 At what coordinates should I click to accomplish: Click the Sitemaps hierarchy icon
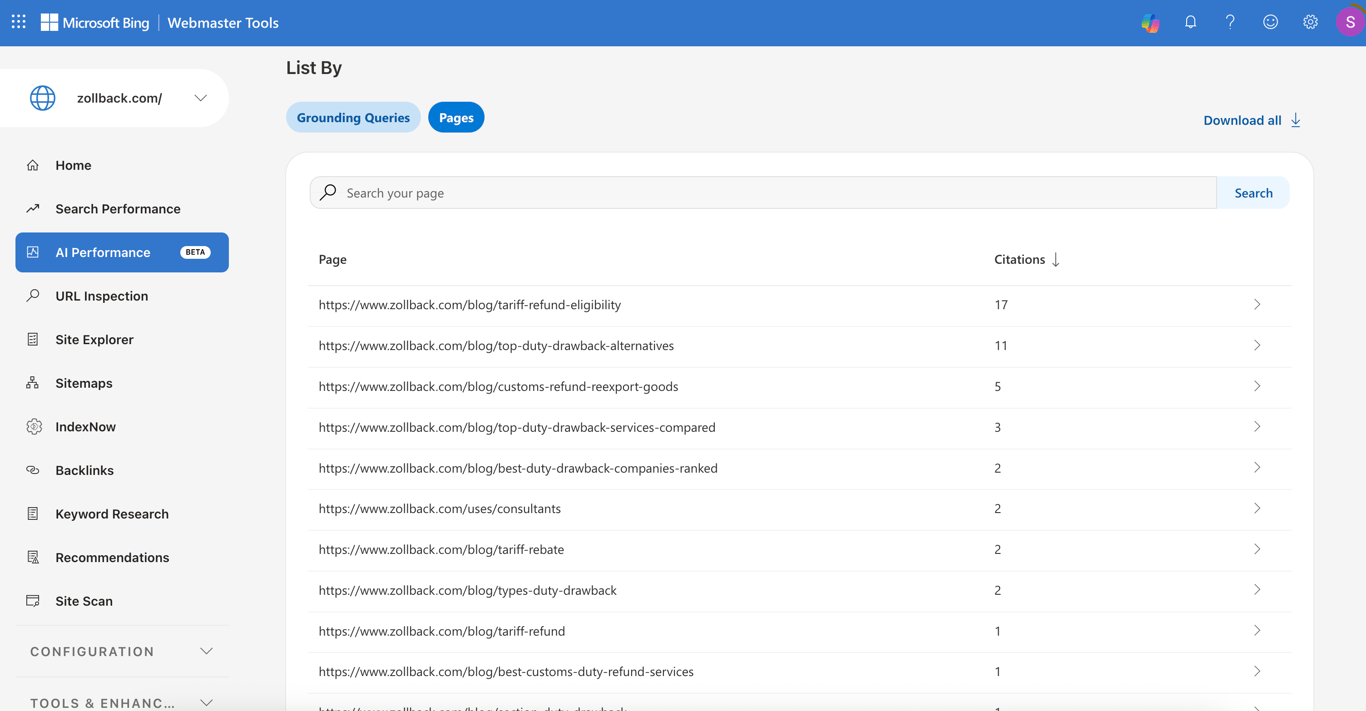pyautogui.click(x=33, y=383)
